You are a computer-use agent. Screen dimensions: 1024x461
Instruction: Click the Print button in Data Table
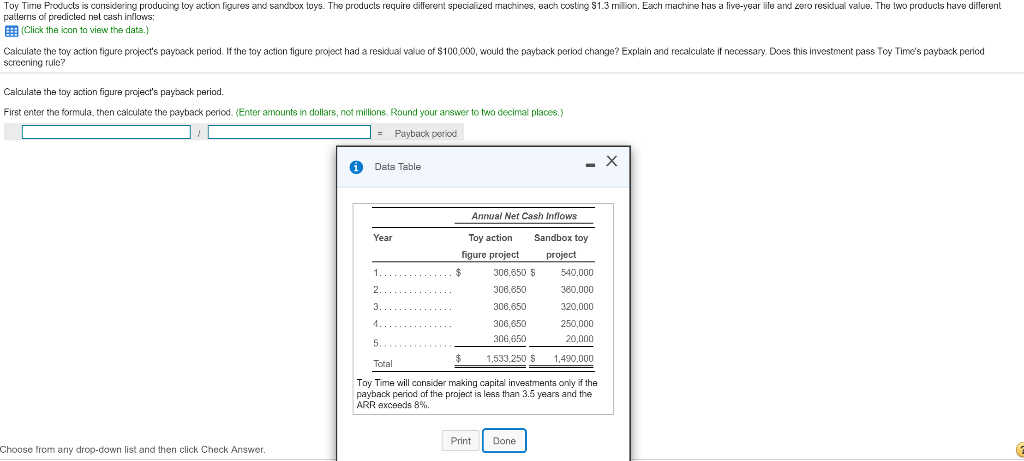tap(460, 441)
